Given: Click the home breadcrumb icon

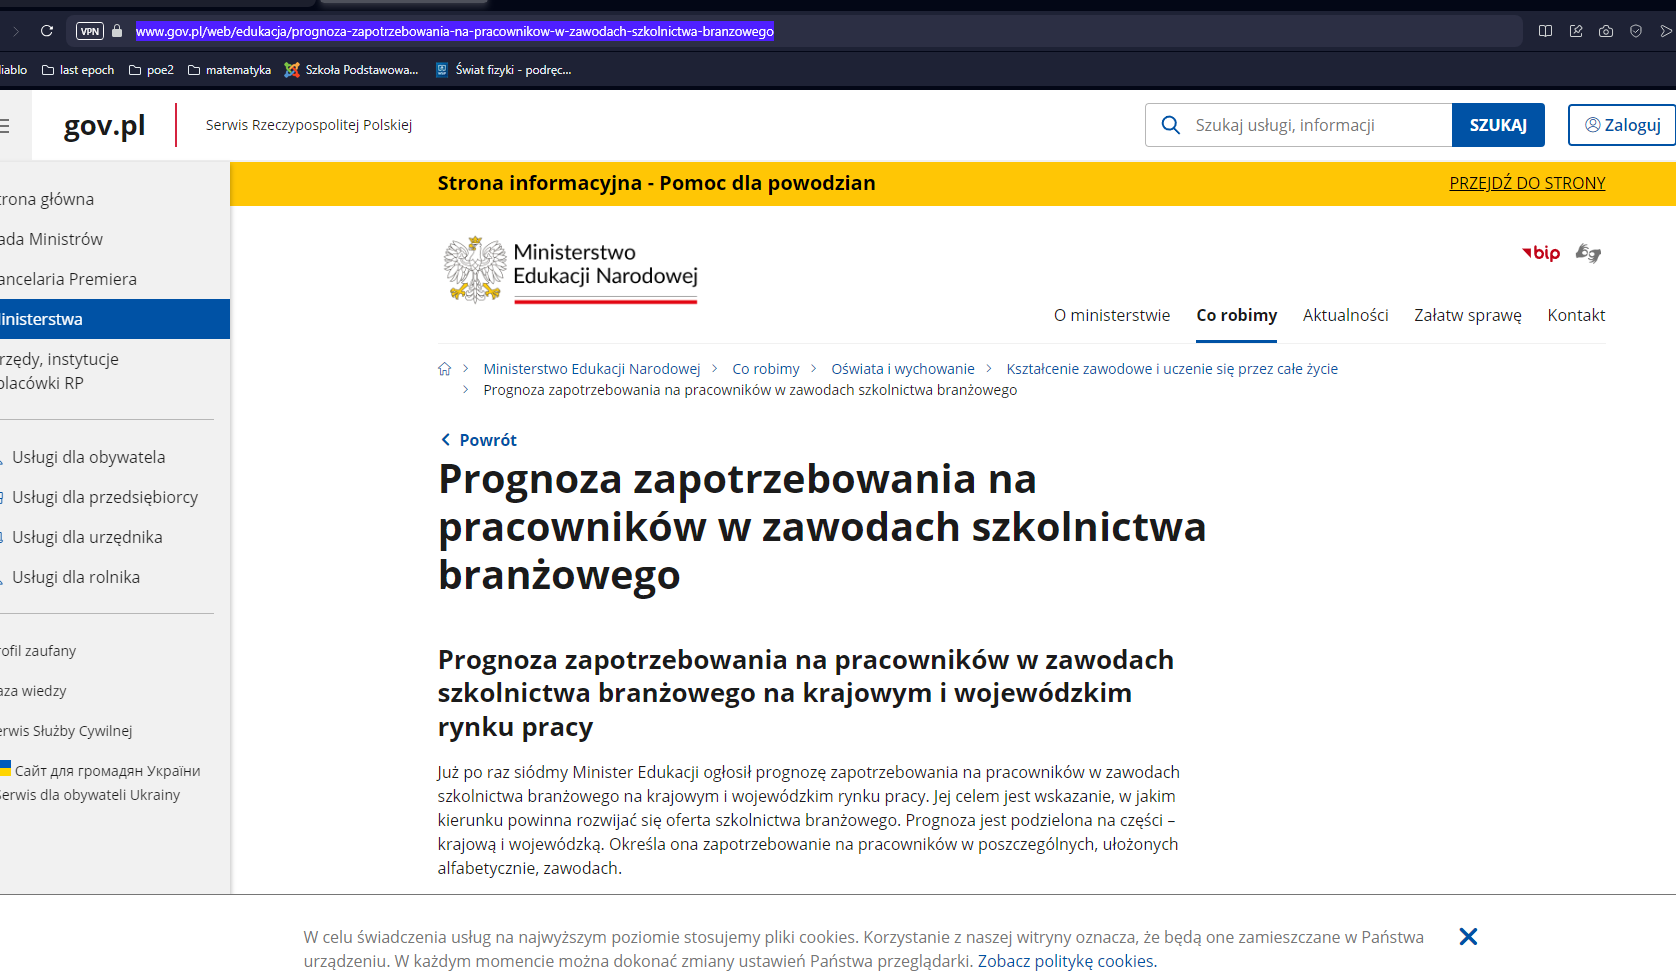Looking at the screenshot, I should tap(445, 369).
